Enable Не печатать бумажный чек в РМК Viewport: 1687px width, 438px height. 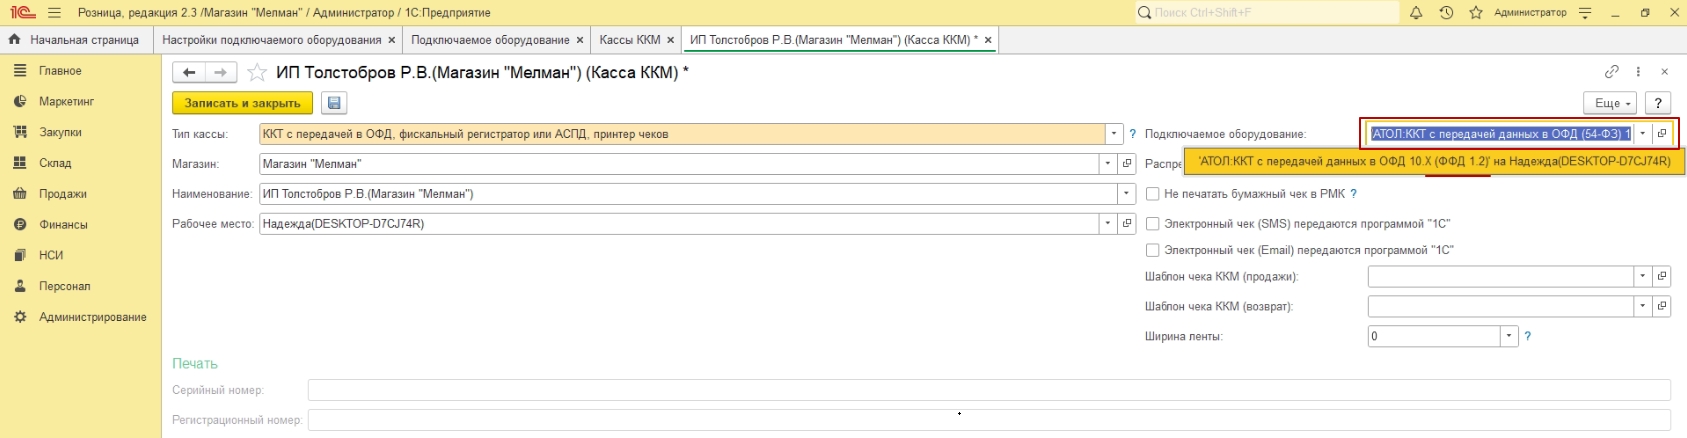pyautogui.click(x=1152, y=194)
